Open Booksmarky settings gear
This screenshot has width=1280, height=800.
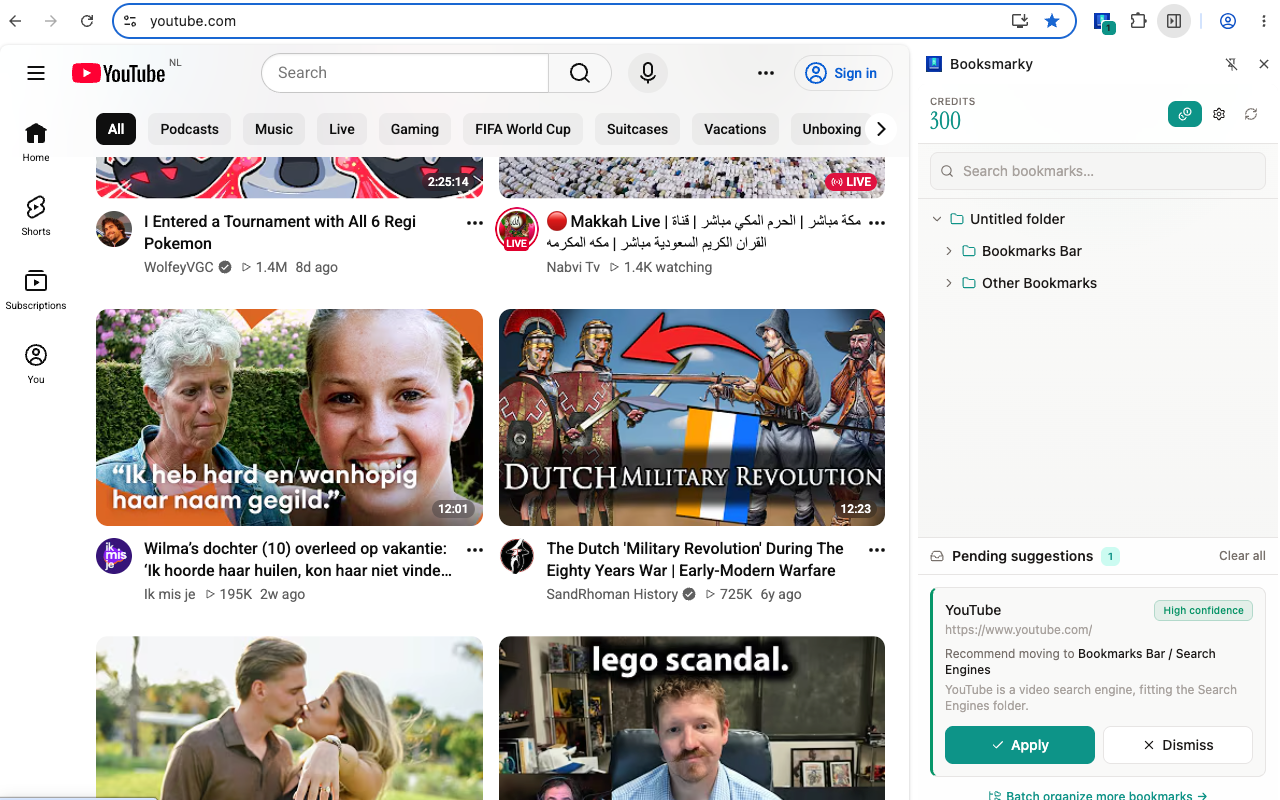[1219, 114]
